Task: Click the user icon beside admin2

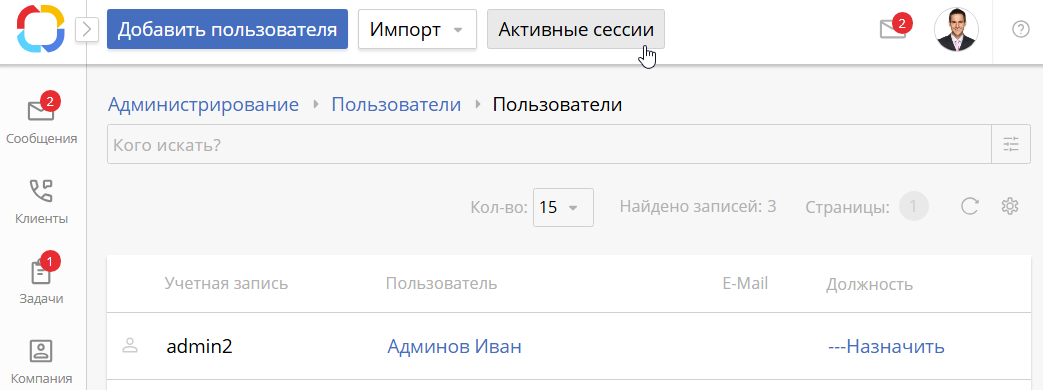Action: click(x=130, y=345)
